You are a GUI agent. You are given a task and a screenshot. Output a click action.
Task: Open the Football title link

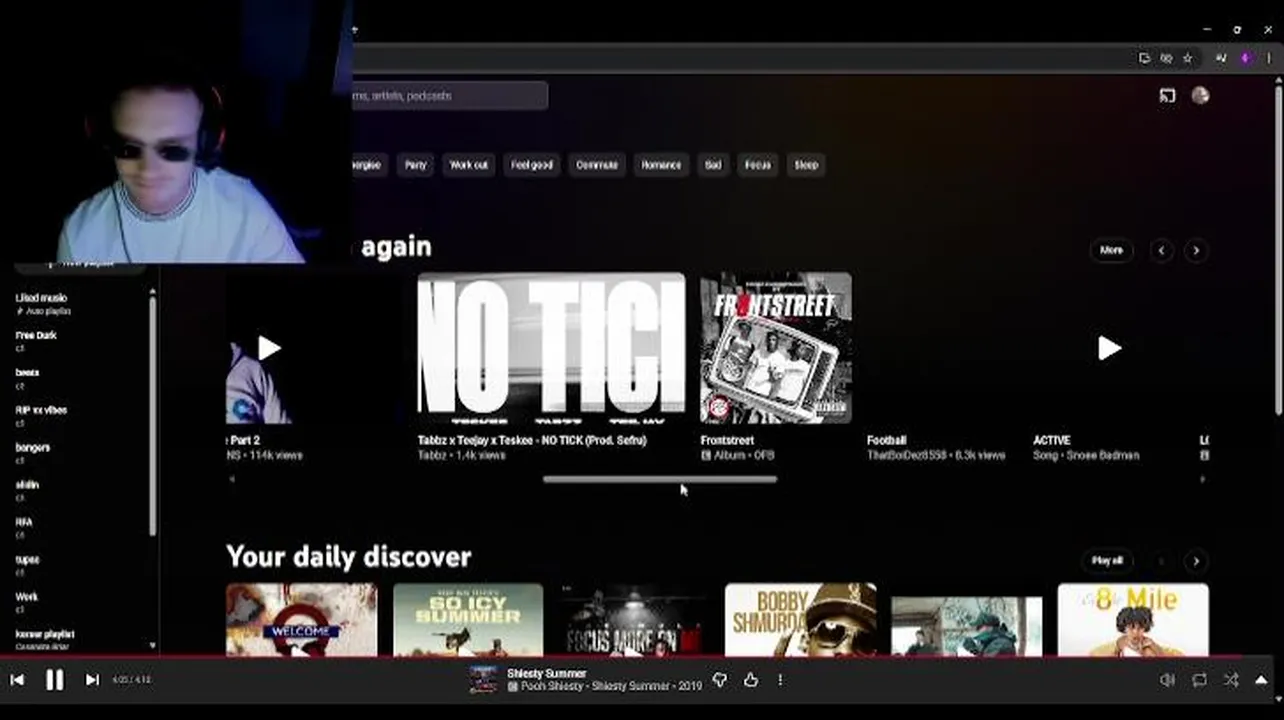886,440
